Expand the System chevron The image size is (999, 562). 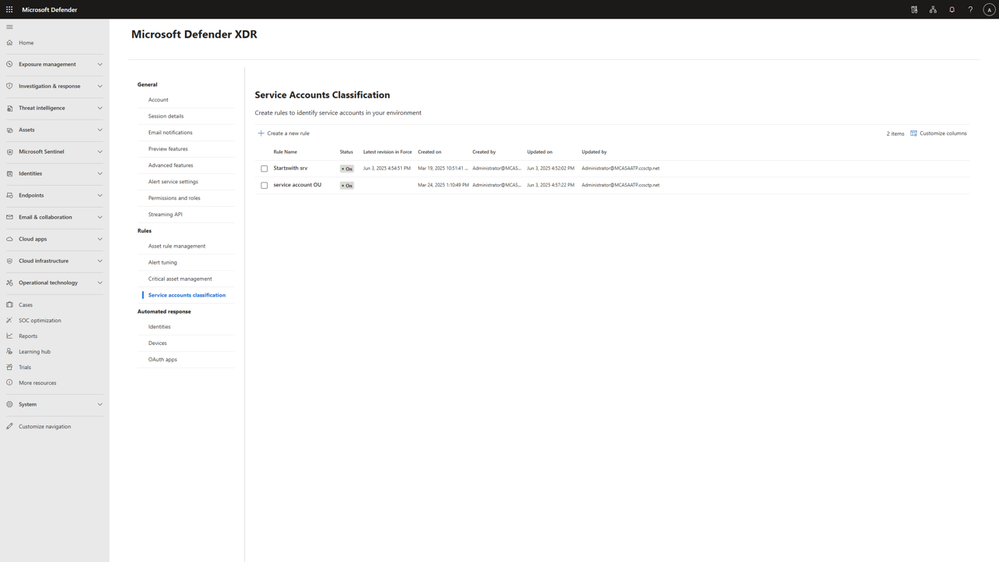point(99,405)
